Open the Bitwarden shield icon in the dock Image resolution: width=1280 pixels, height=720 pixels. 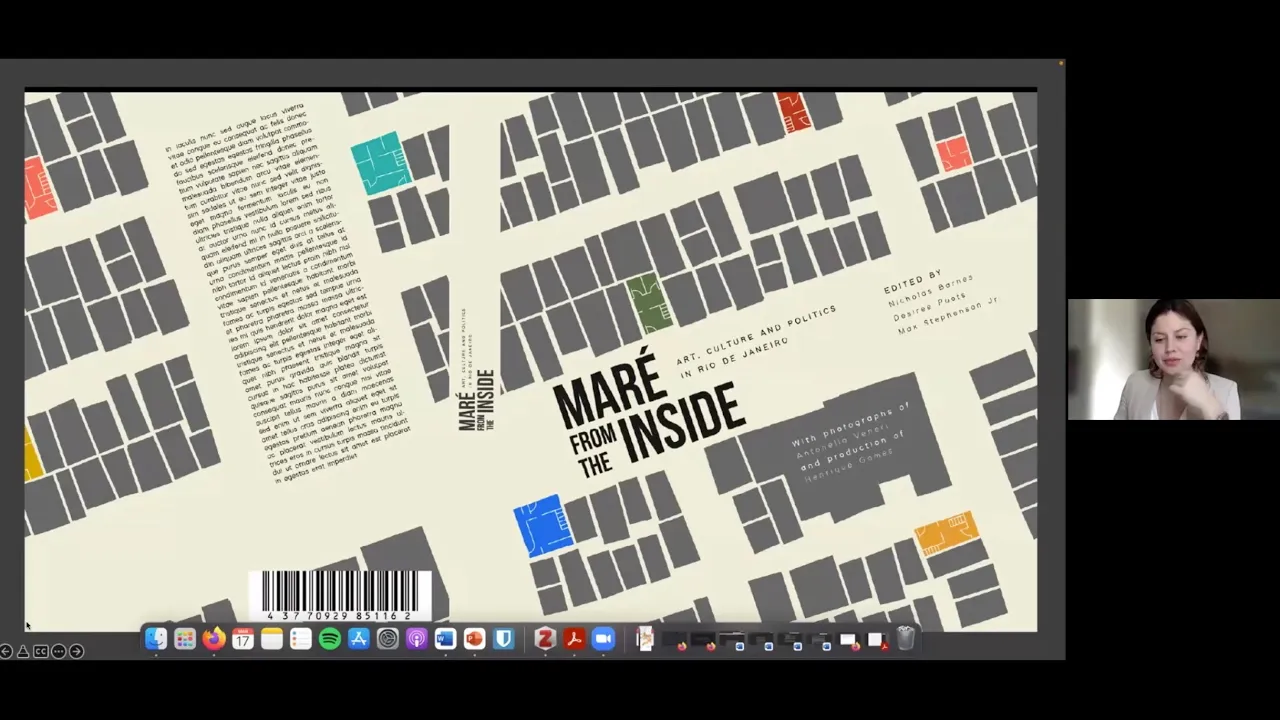pyautogui.click(x=504, y=639)
